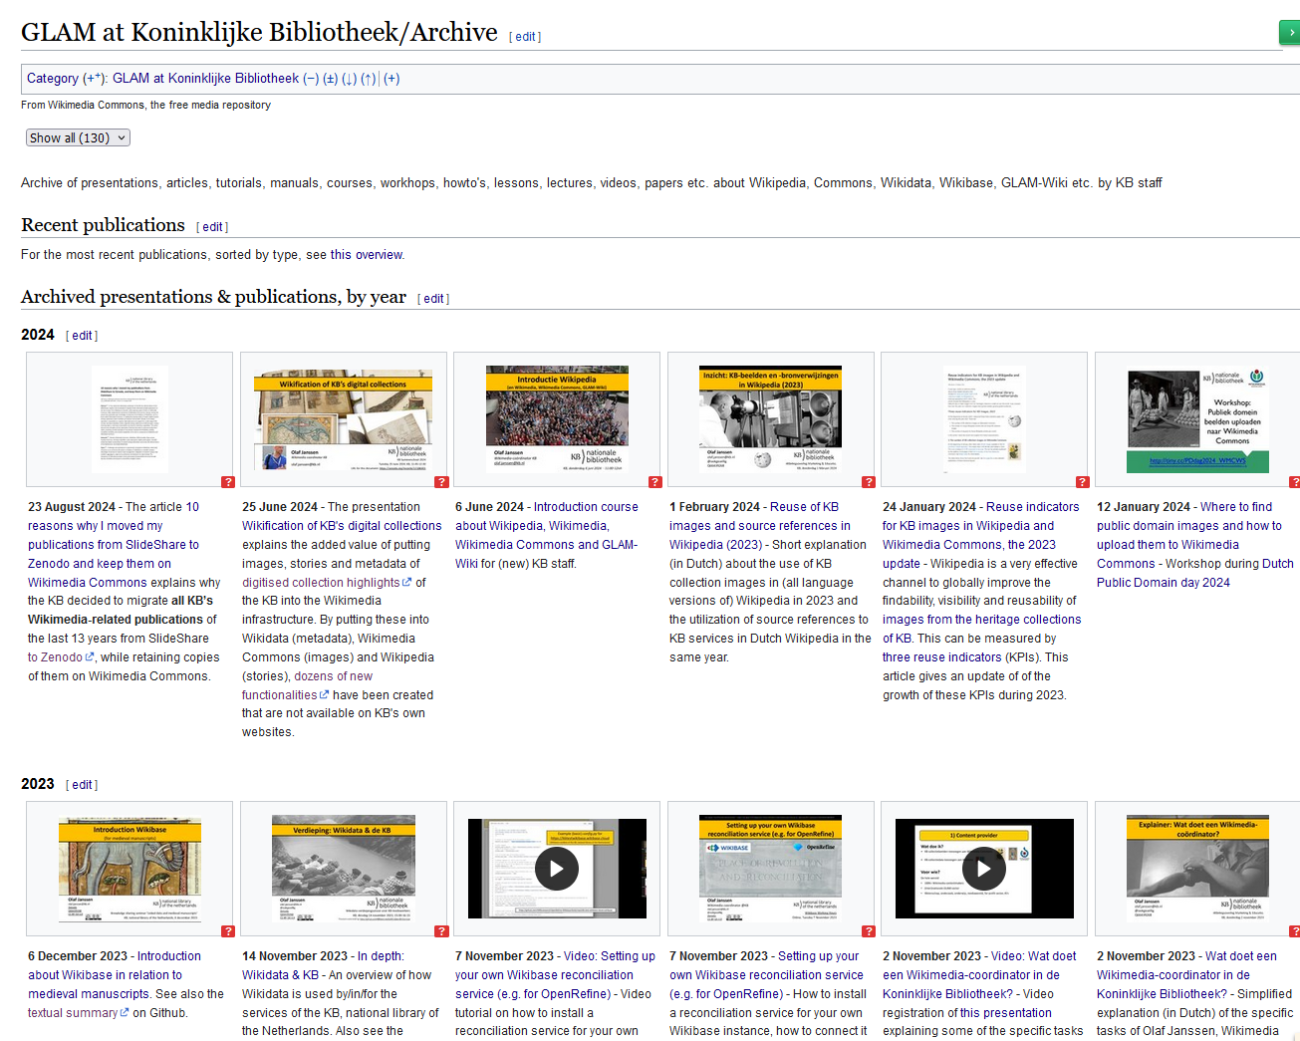Open the Inzicht KB-beelden slide thumbnail
This screenshot has height=1041, width=1300.
[x=770, y=419]
